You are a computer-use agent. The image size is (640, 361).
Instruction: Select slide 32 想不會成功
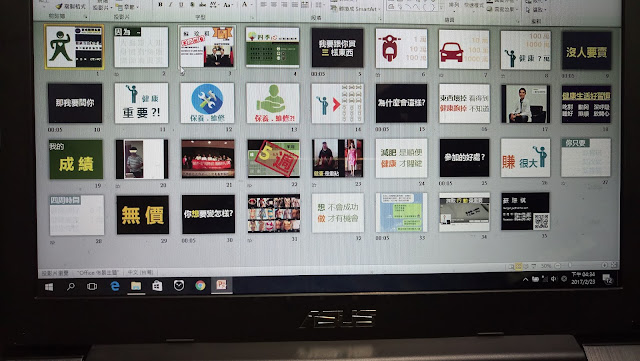pos(338,213)
